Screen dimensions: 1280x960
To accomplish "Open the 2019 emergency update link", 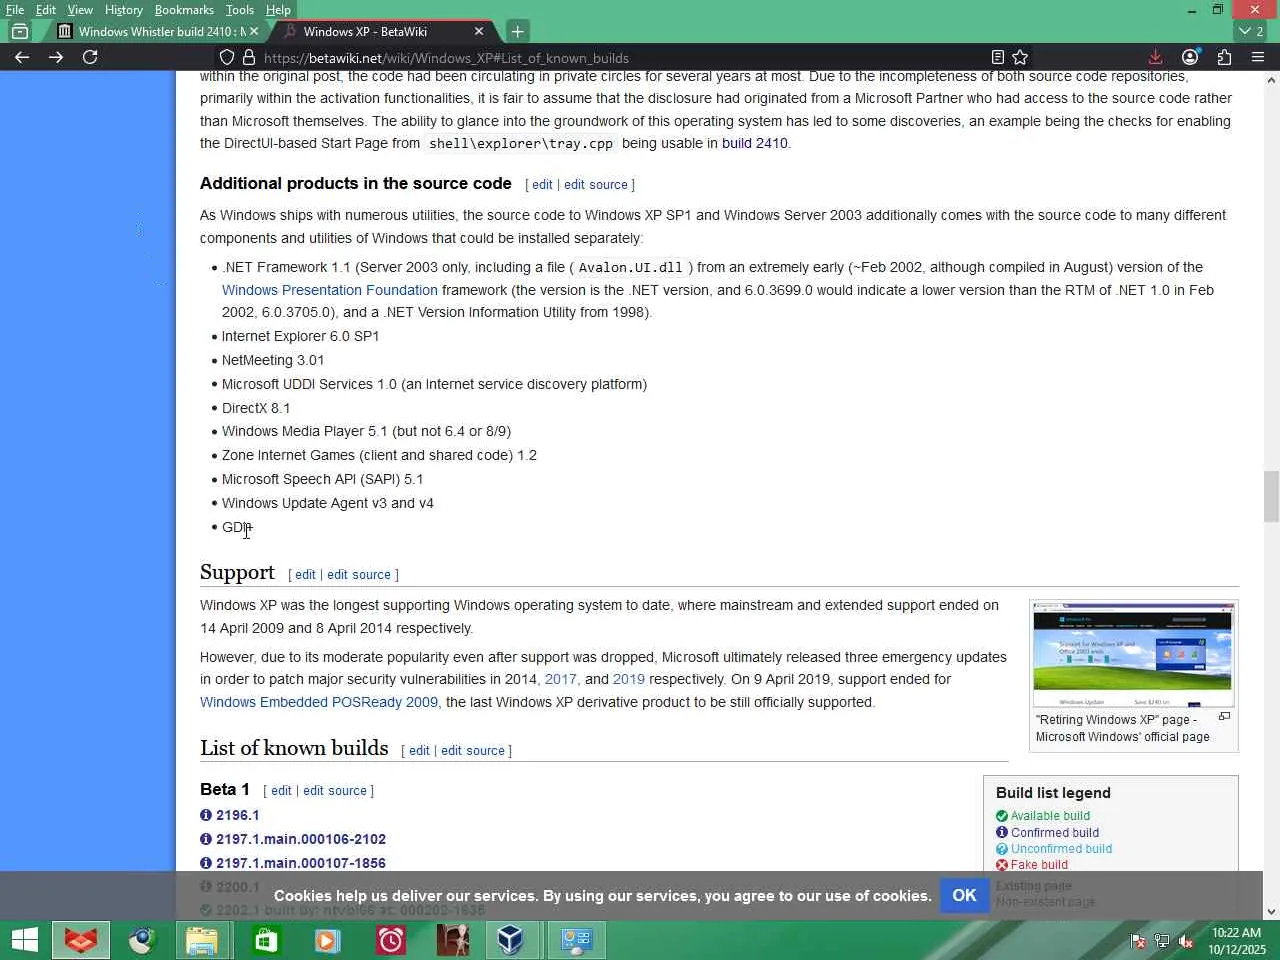I will tap(629, 679).
